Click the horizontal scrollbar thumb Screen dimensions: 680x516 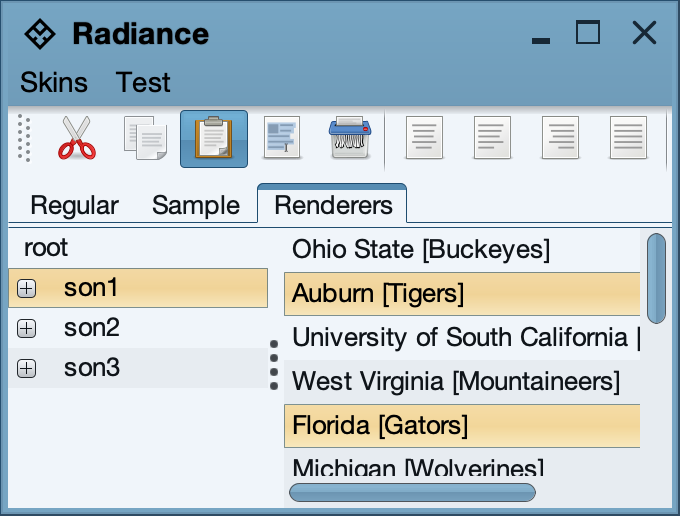point(412,493)
